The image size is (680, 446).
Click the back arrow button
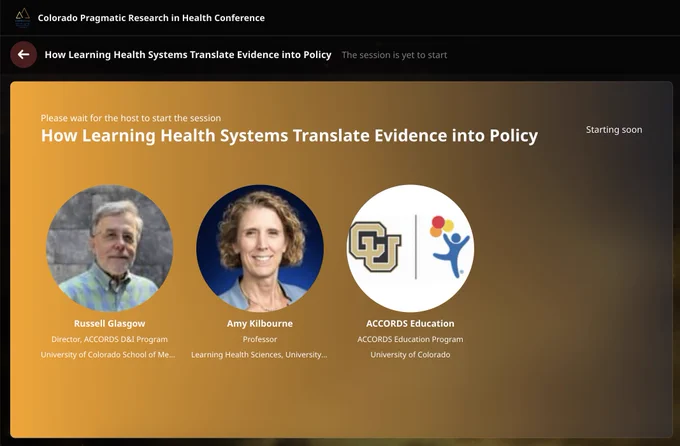pos(23,55)
